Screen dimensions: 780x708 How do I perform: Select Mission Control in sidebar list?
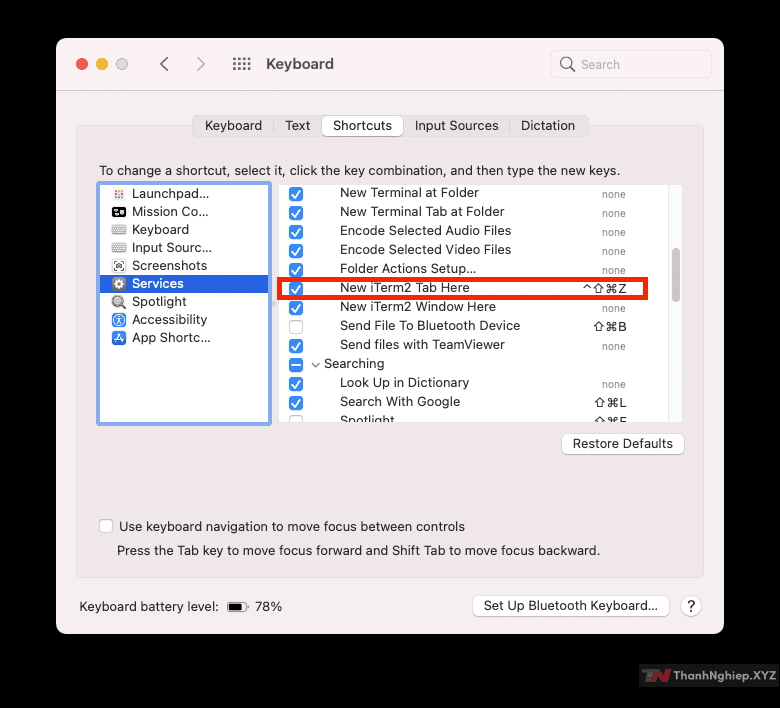pos(184,212)
